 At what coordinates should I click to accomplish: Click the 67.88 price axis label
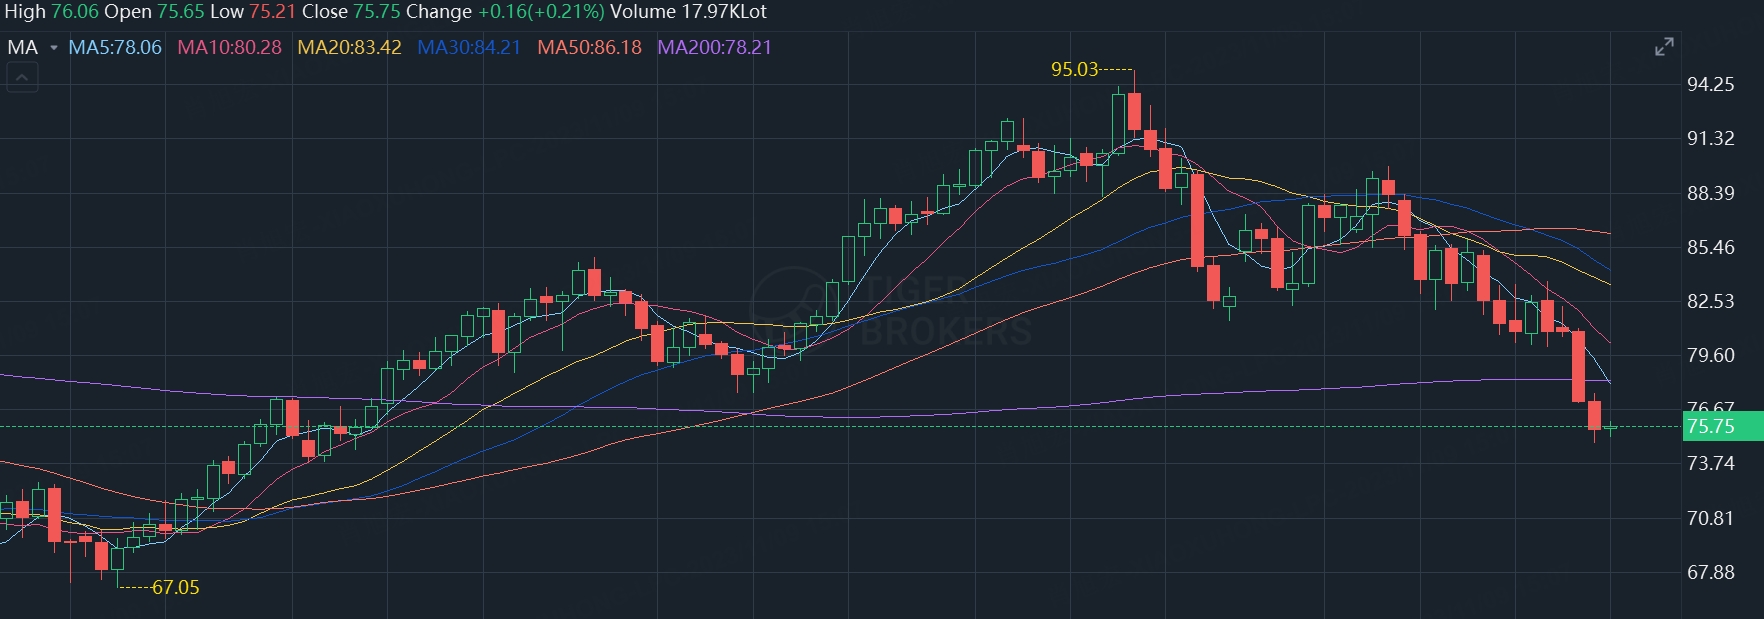point(1710,572)
